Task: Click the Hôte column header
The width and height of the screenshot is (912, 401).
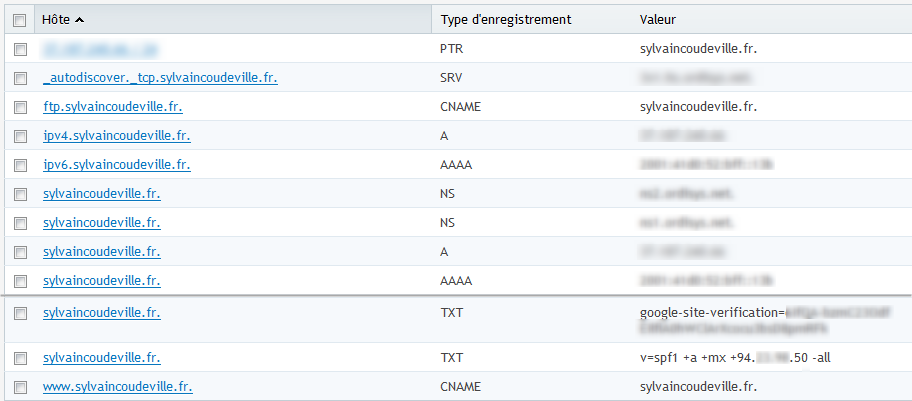Action: pyautogui.click(x=56, y=20)
